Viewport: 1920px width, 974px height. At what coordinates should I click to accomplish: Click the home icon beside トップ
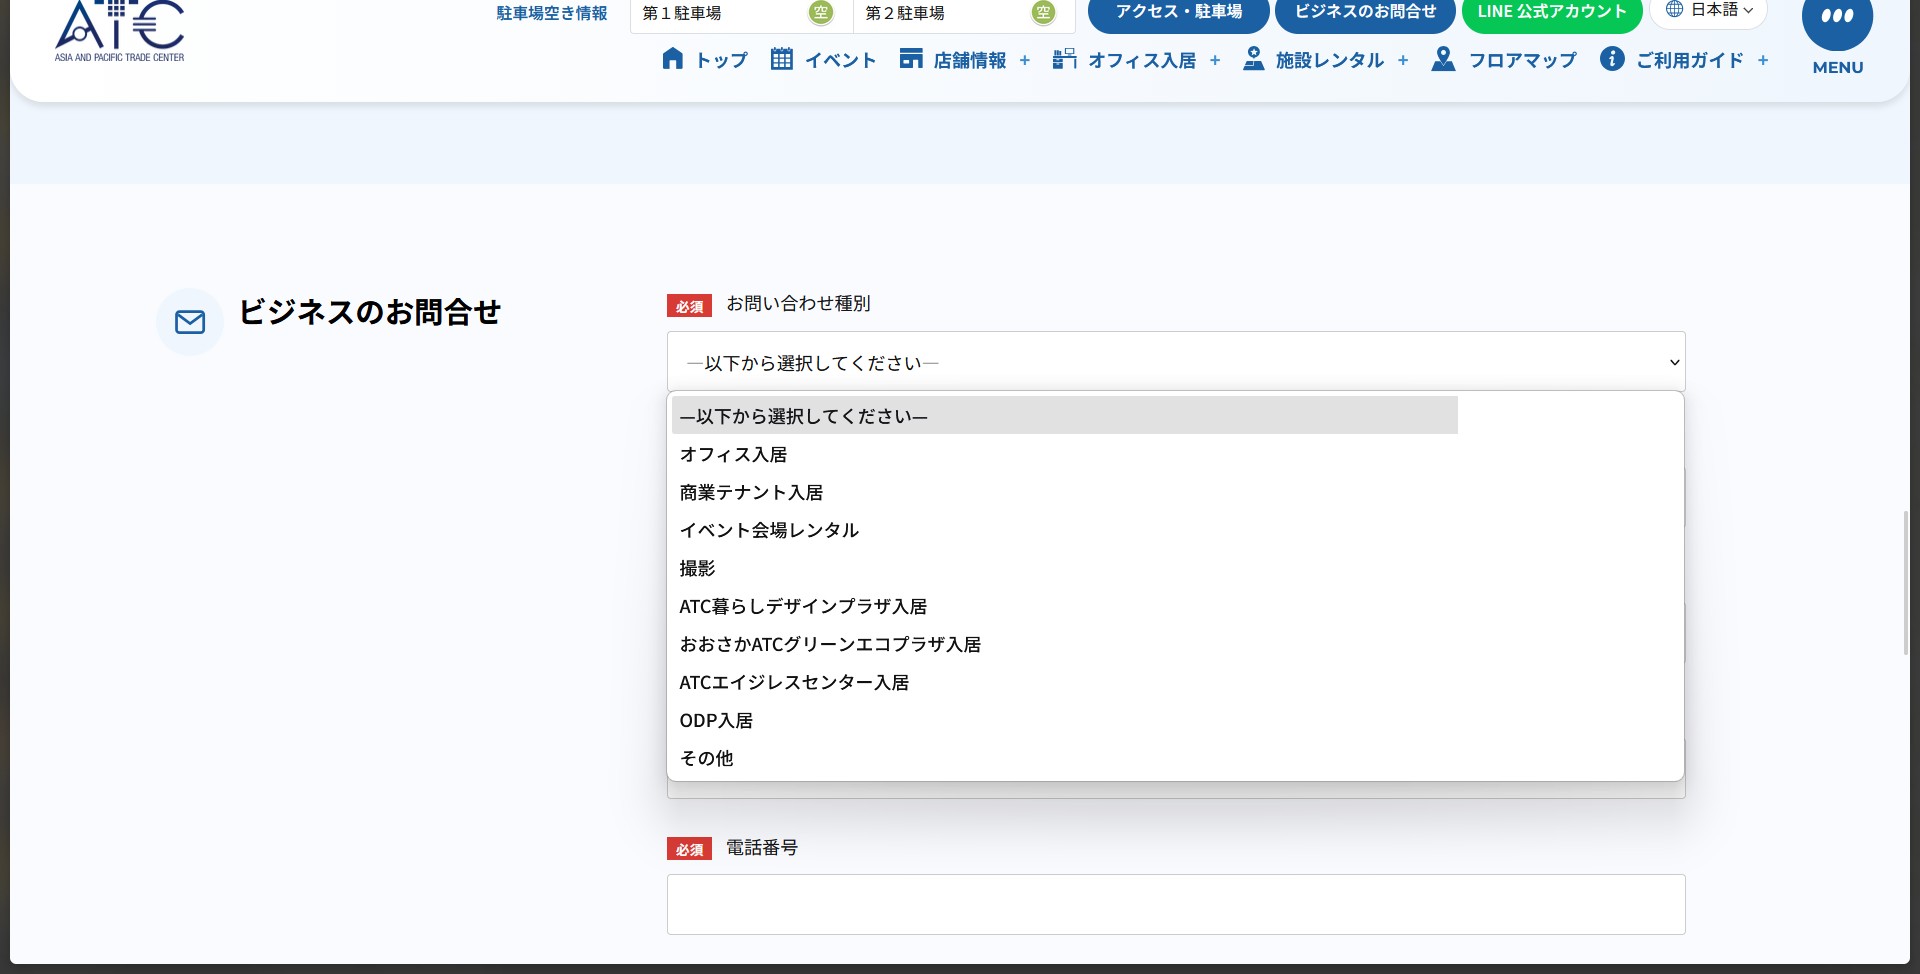(x=673, y=59)
